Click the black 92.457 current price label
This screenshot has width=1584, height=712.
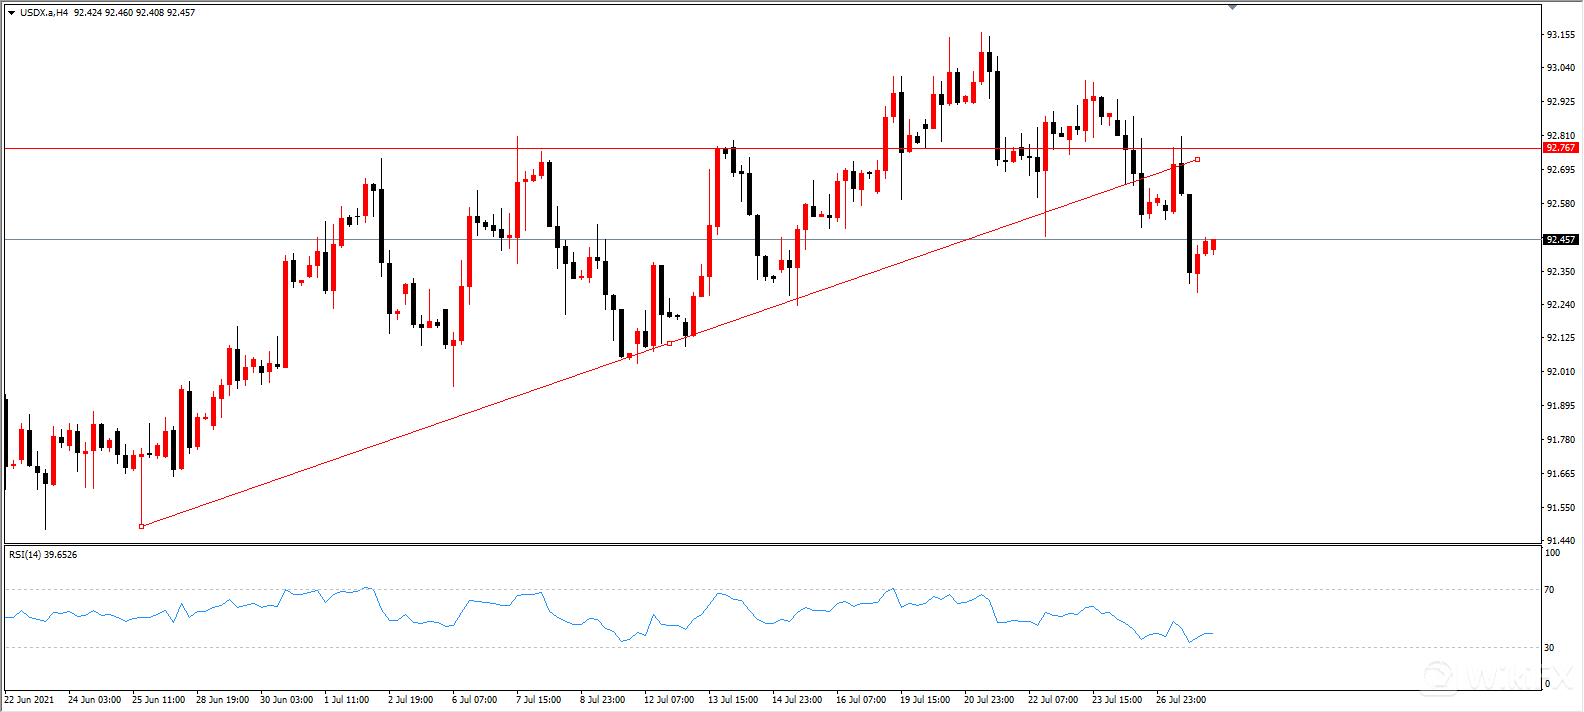(1560, 240)
